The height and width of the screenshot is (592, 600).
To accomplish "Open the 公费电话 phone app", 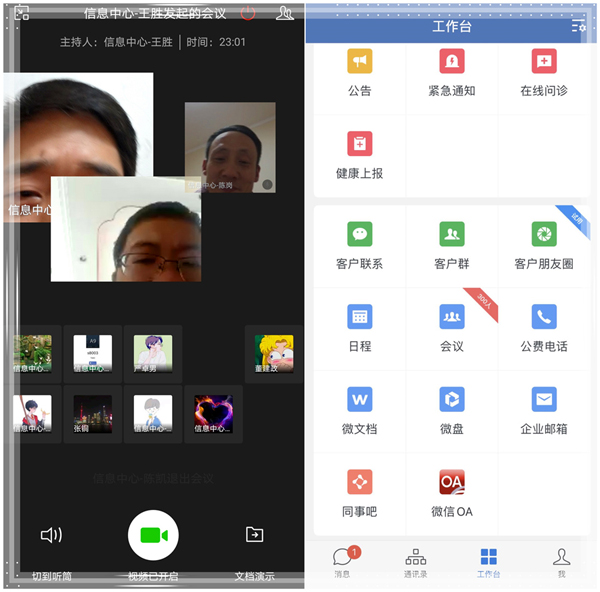I will click(x=544, y=328).
